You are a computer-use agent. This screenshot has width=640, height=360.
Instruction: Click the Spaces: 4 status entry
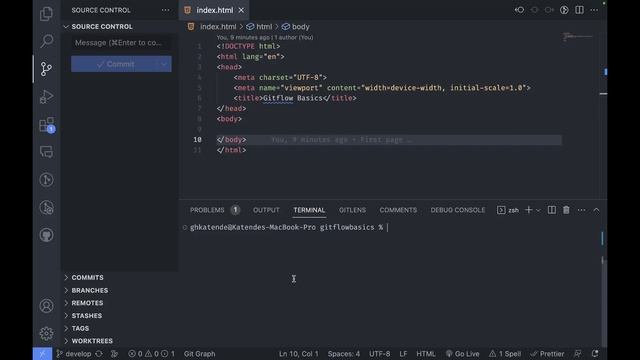pos(344,354)
